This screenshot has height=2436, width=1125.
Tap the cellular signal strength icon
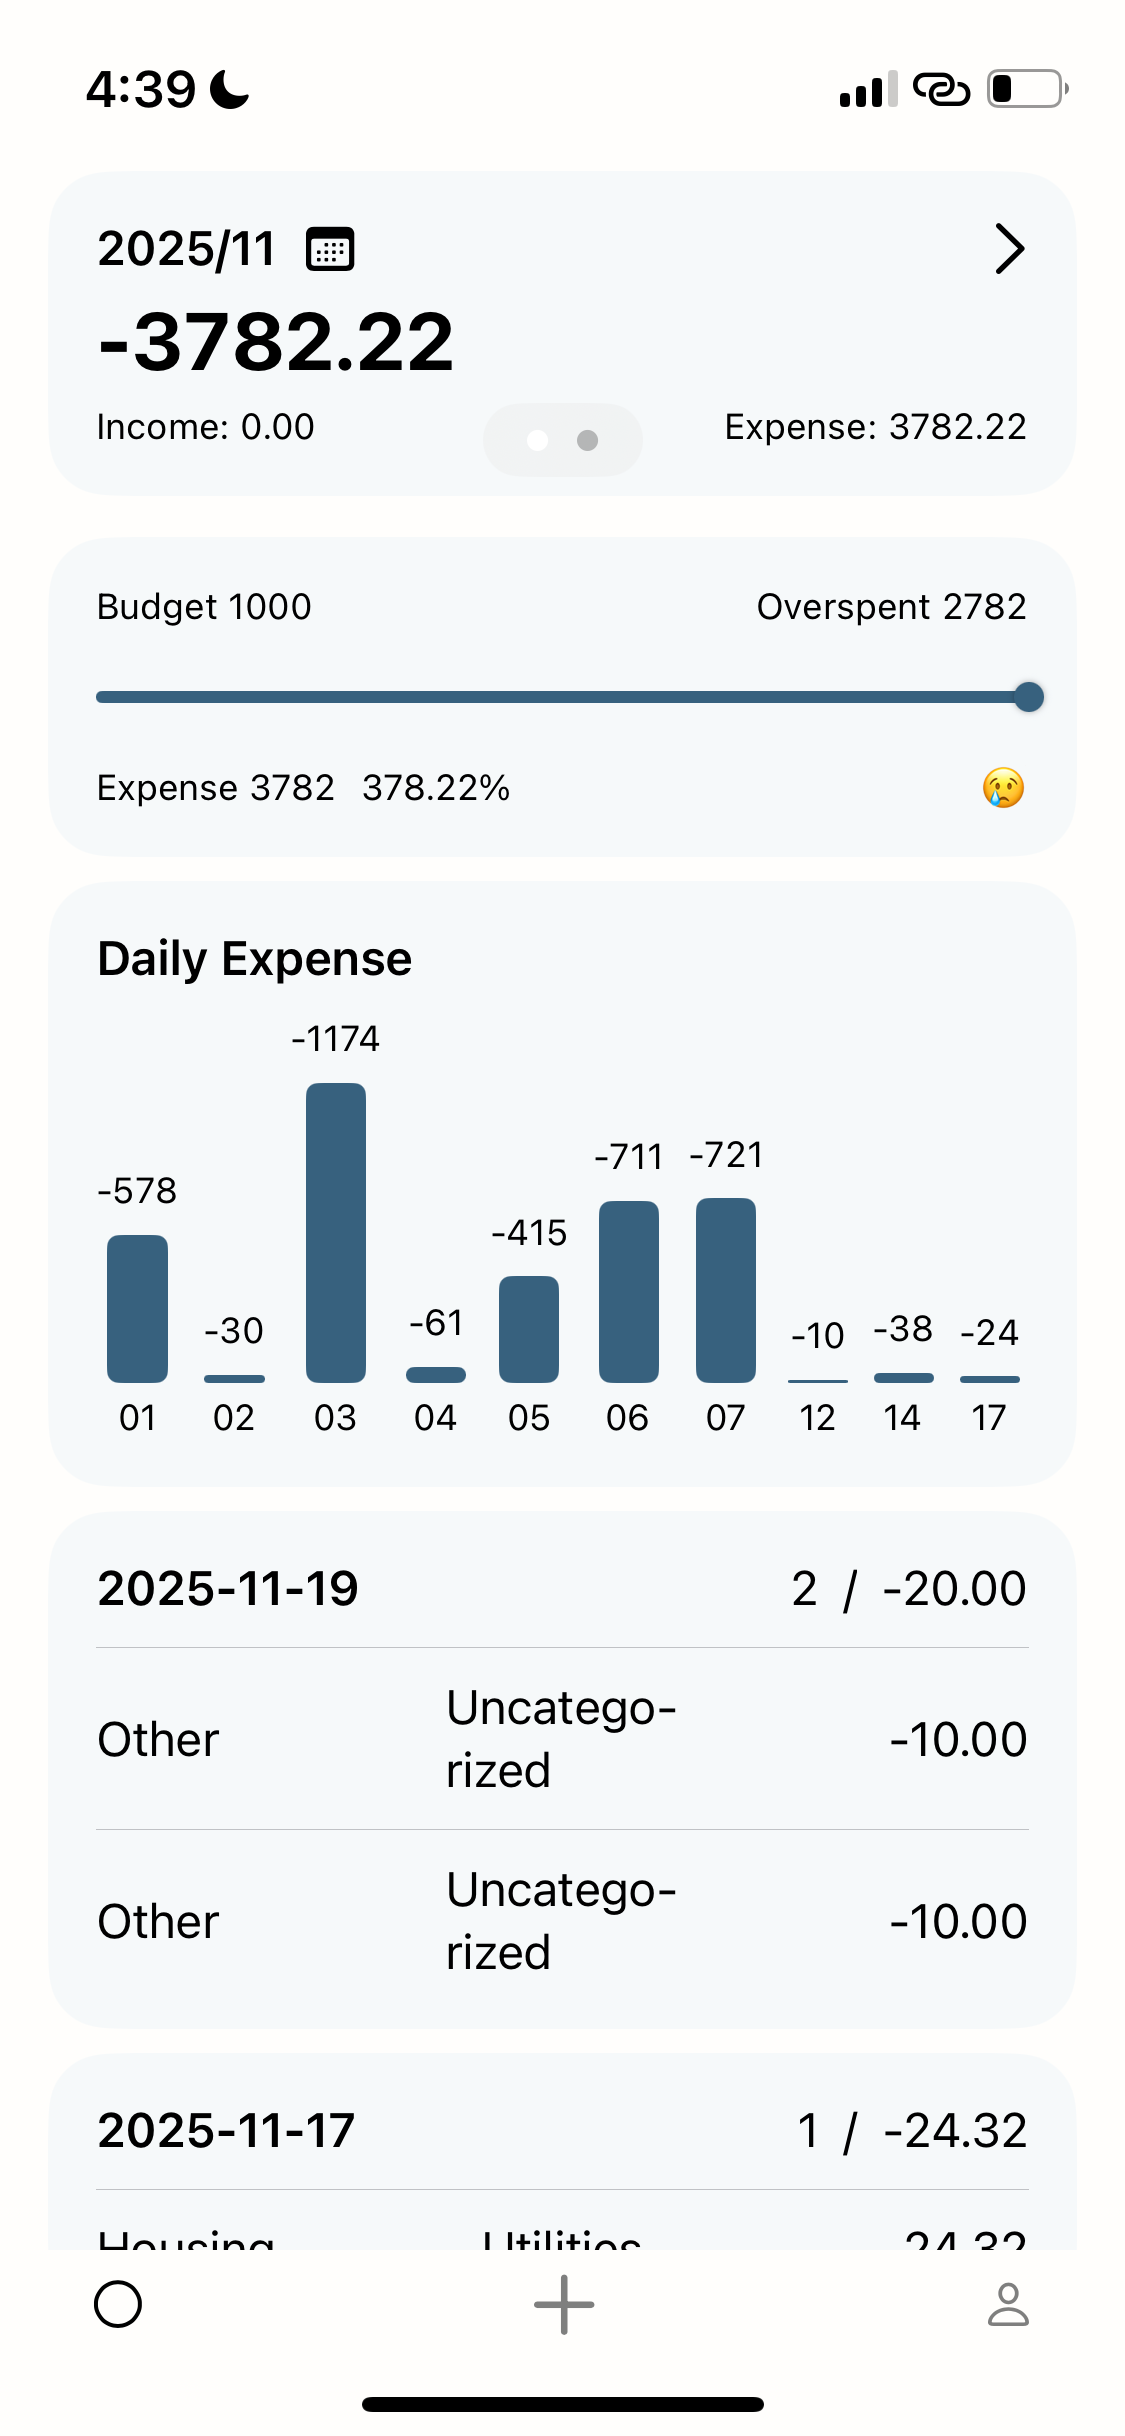click(868, 90)
